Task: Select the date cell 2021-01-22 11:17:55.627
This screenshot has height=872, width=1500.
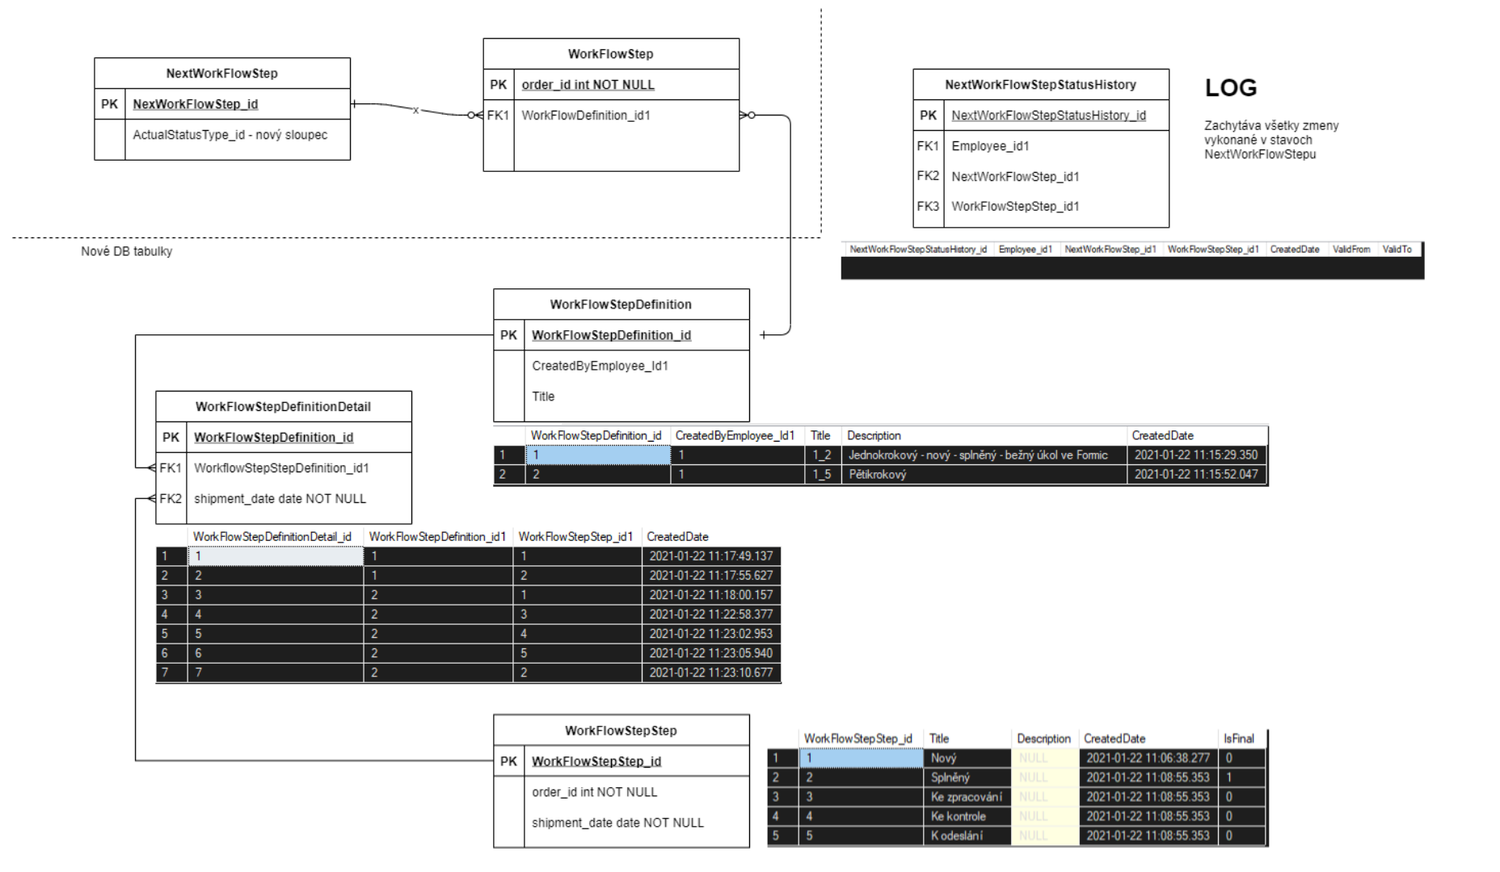Action: click(x=711, y=576)
